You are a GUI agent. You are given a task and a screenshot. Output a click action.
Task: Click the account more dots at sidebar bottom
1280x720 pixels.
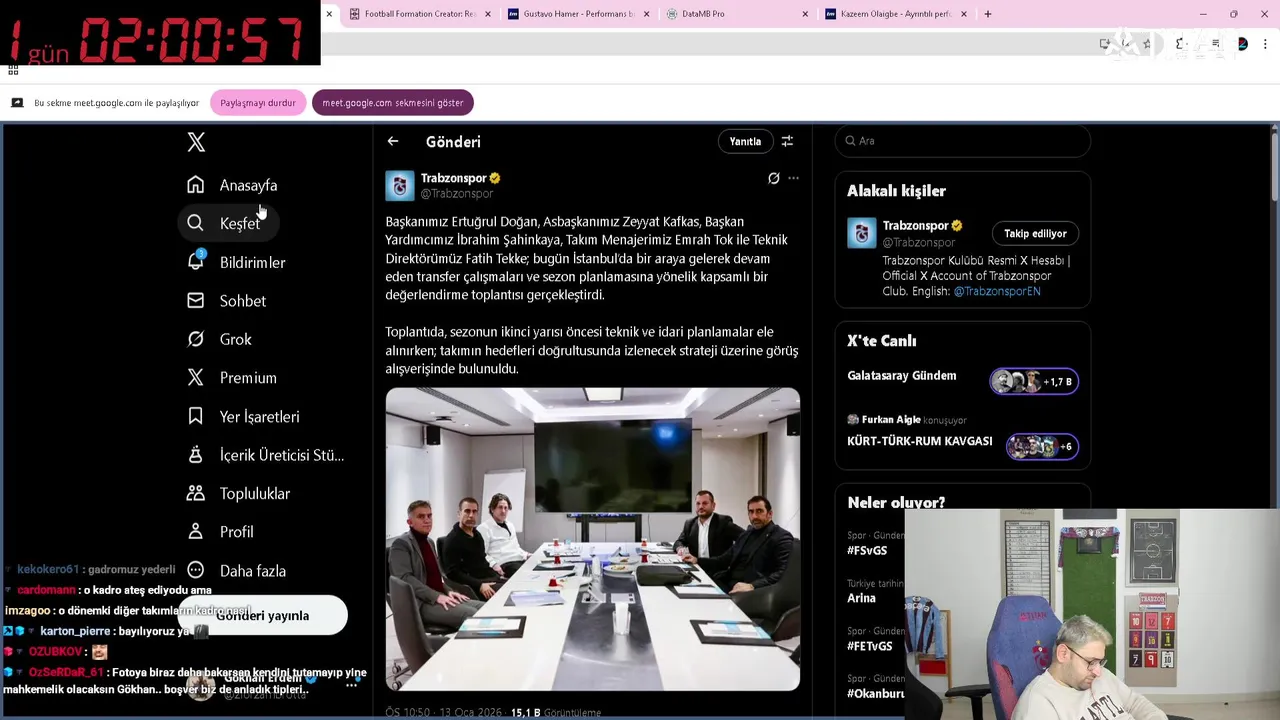pyautogui.click(x=351, y=686)
